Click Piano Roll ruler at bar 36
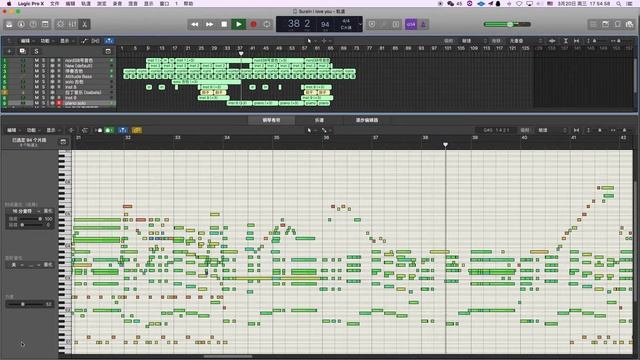 tap(326, 138)
